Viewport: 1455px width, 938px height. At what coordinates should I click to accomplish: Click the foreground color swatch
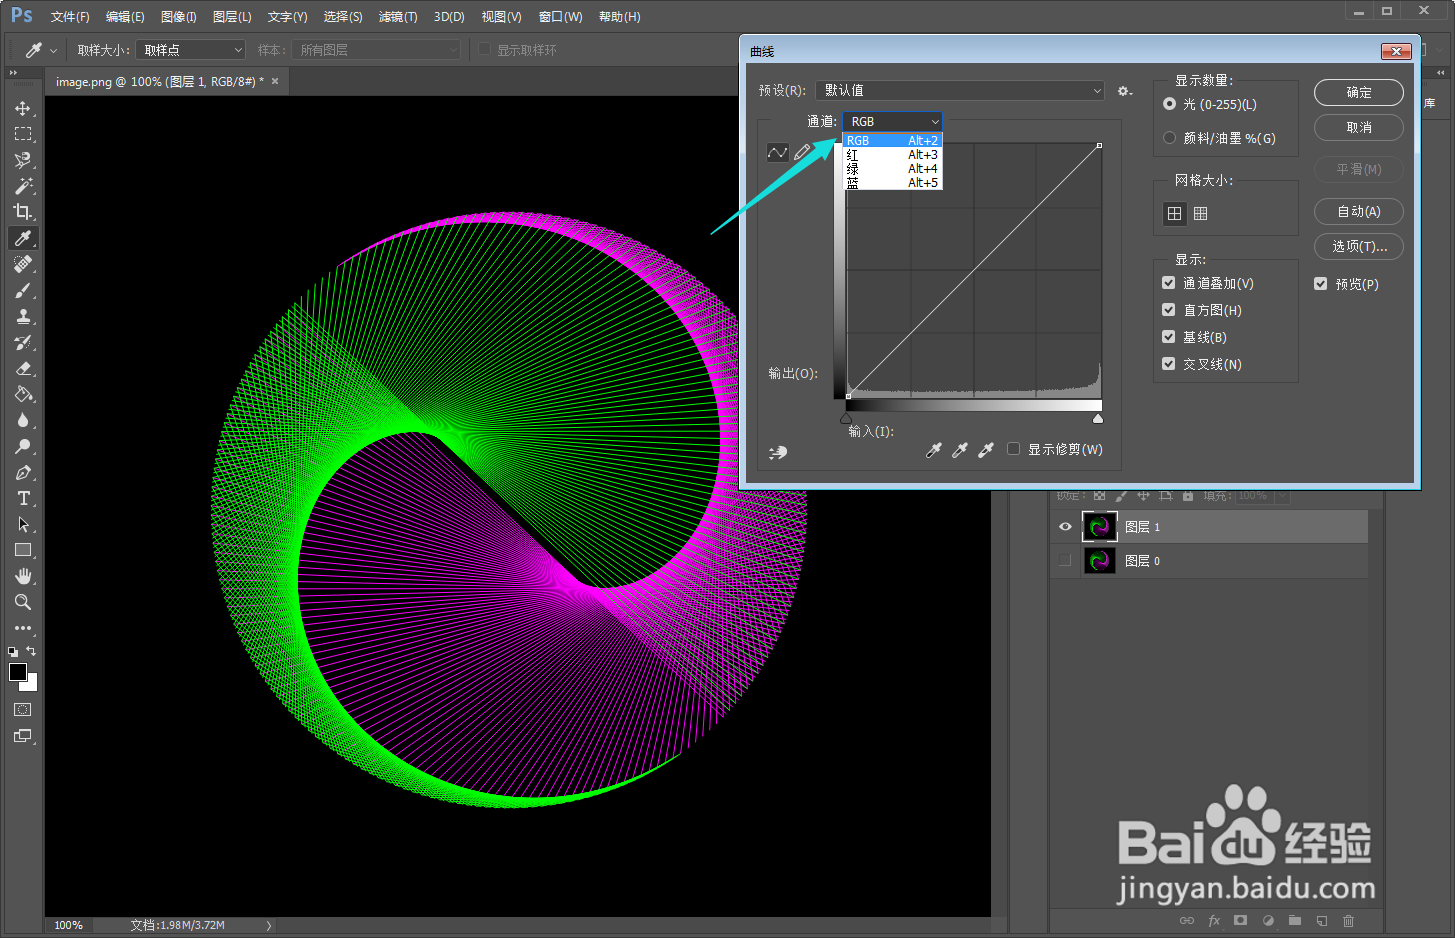point(17,672)
